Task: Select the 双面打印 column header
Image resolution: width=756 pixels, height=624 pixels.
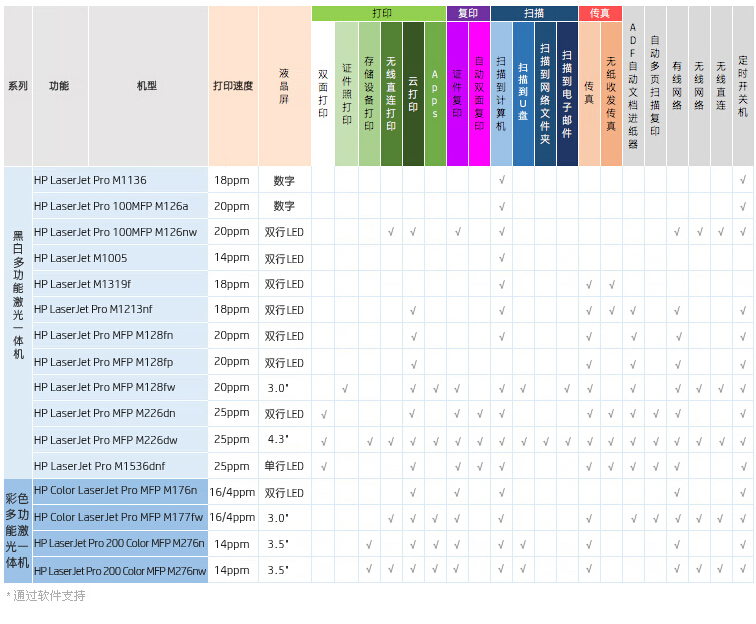Action: click(323, 94)
